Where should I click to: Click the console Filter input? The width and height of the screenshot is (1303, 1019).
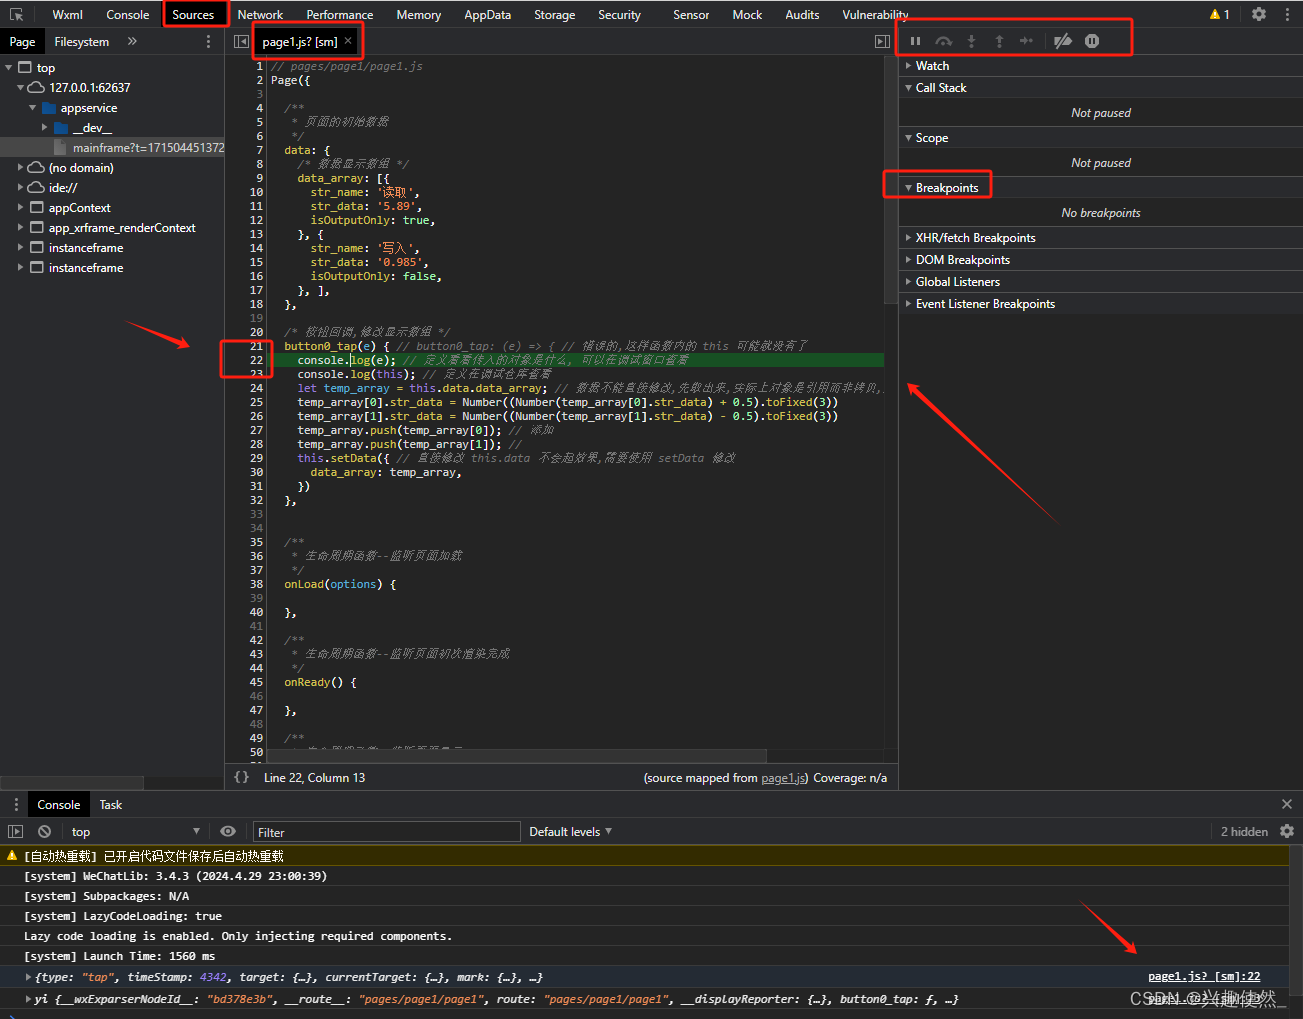click(386, 832)
